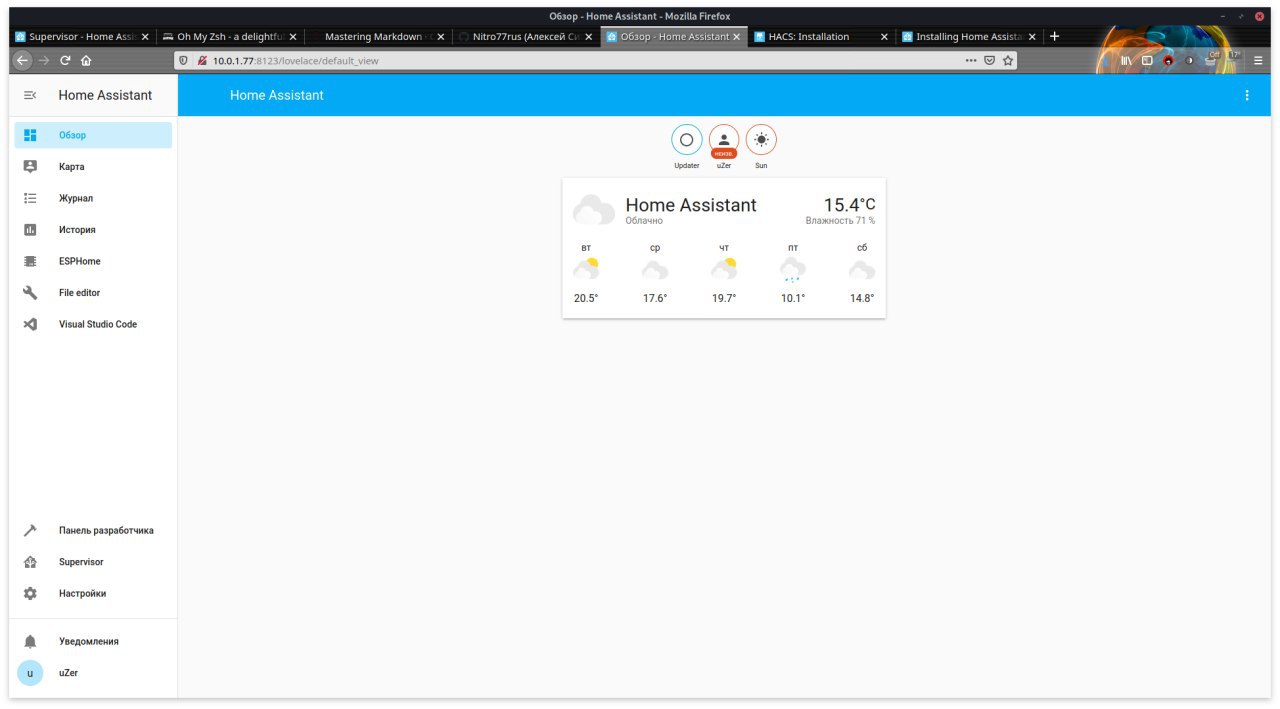Click the Журнал list icon
Viewport: 1280px width, 709px height.
[30, 198]
